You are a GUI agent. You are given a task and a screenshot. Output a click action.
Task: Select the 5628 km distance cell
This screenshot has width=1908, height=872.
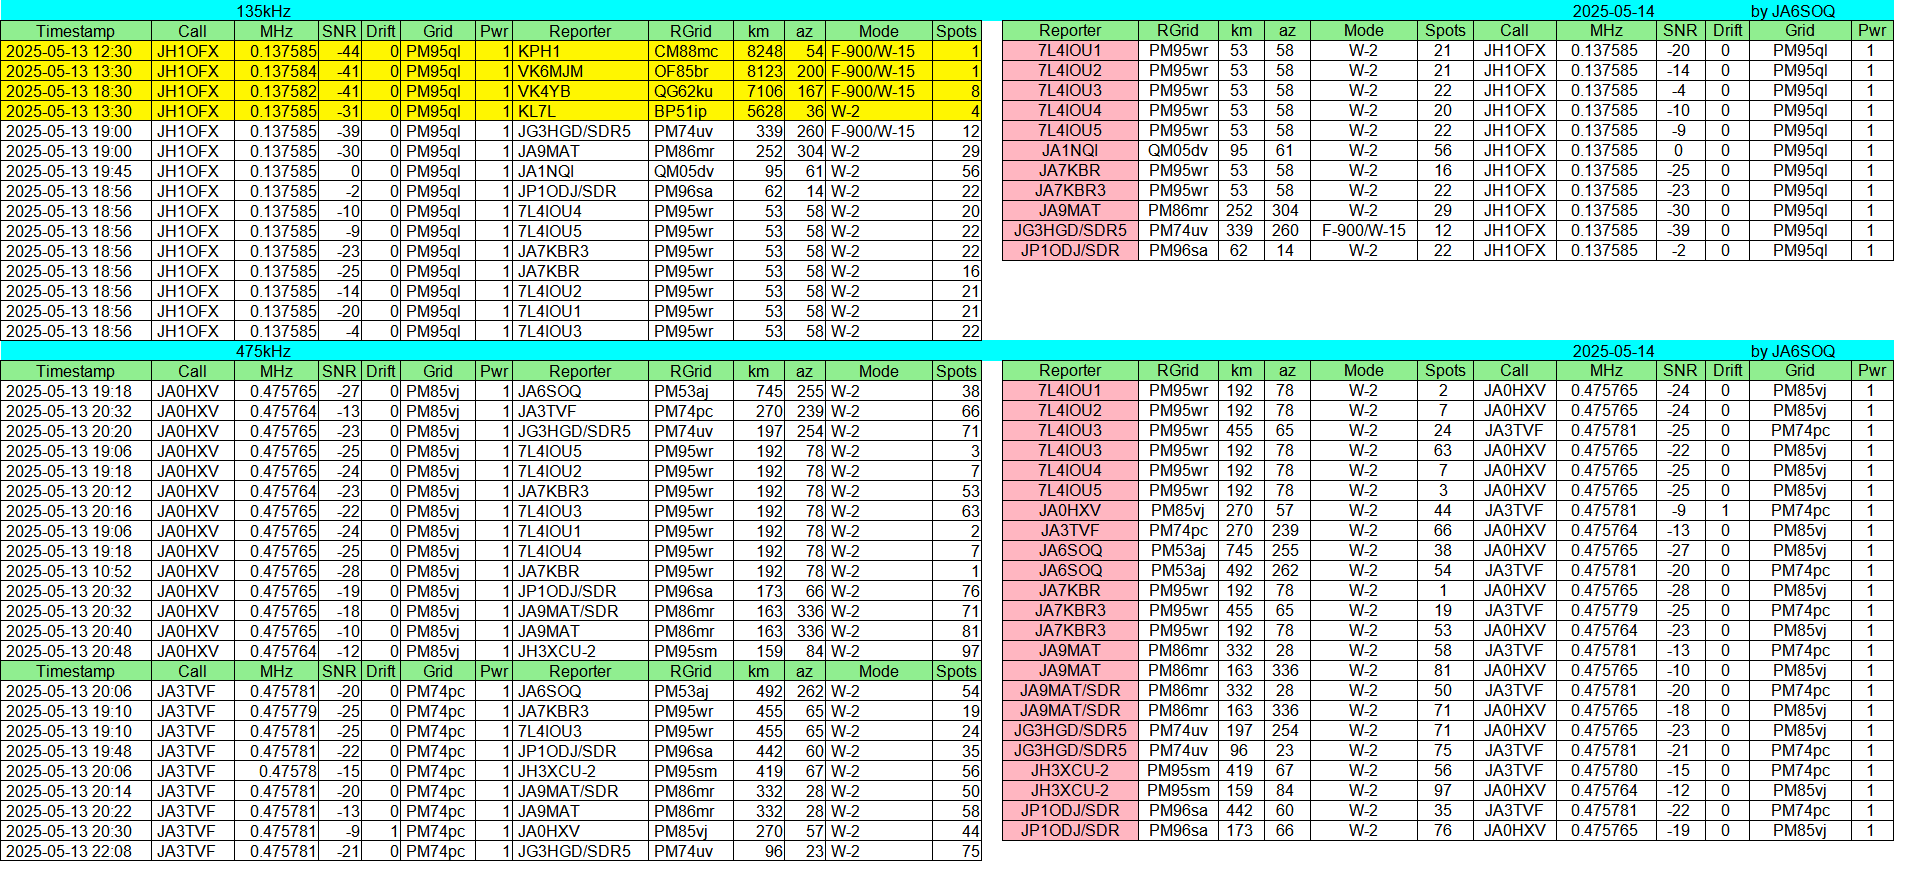(x=759, y=111)
